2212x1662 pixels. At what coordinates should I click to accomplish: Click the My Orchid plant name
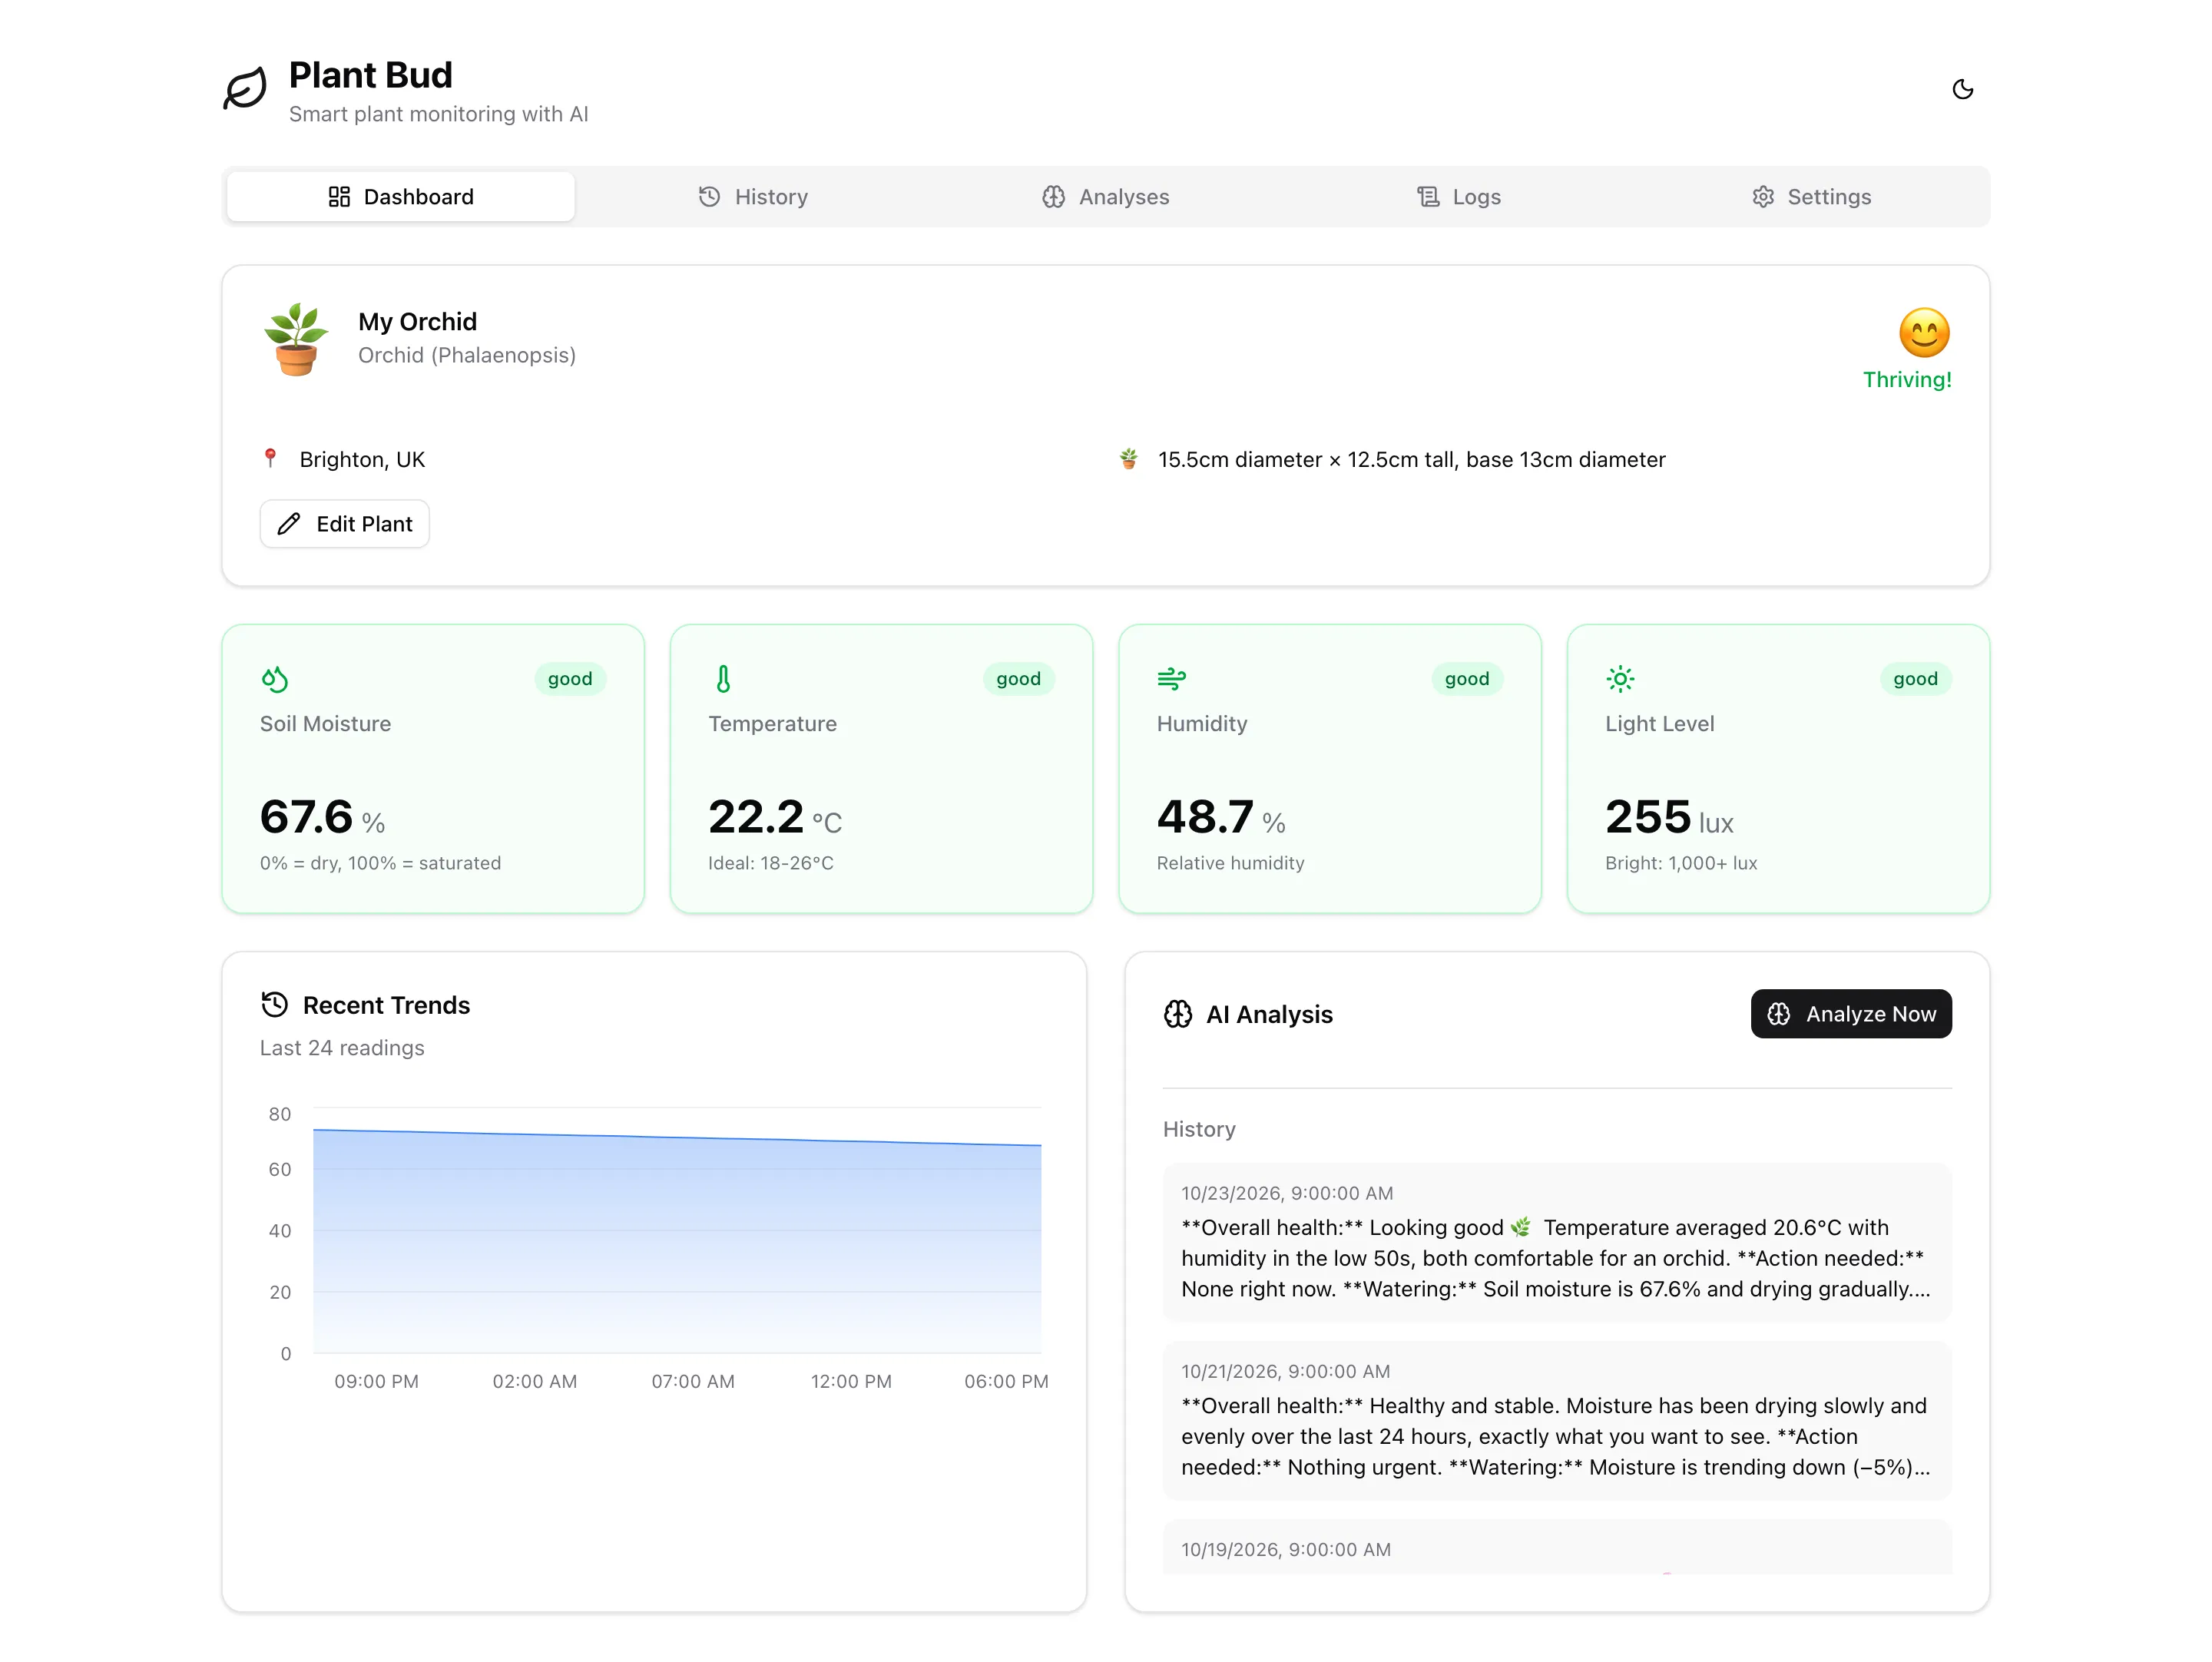coord(417,322)
